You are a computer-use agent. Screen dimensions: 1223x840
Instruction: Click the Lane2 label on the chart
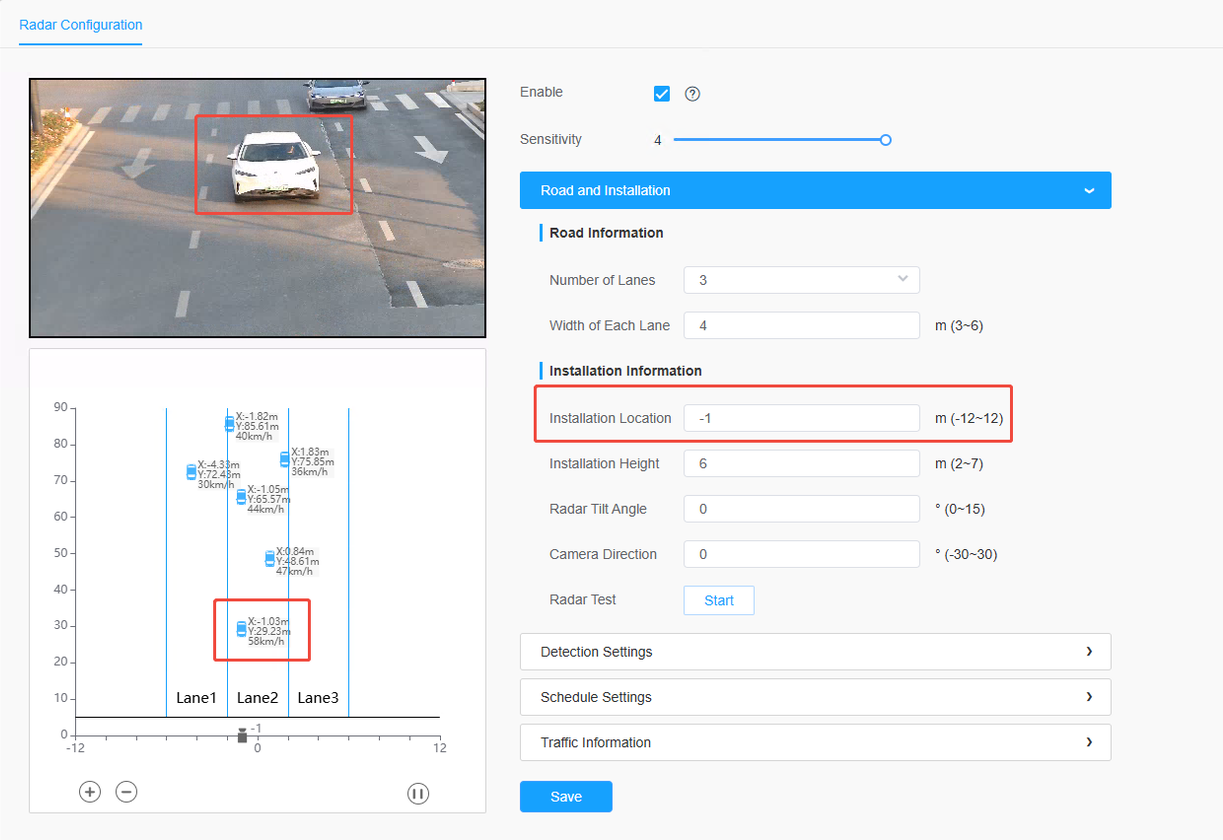point(257,698)
